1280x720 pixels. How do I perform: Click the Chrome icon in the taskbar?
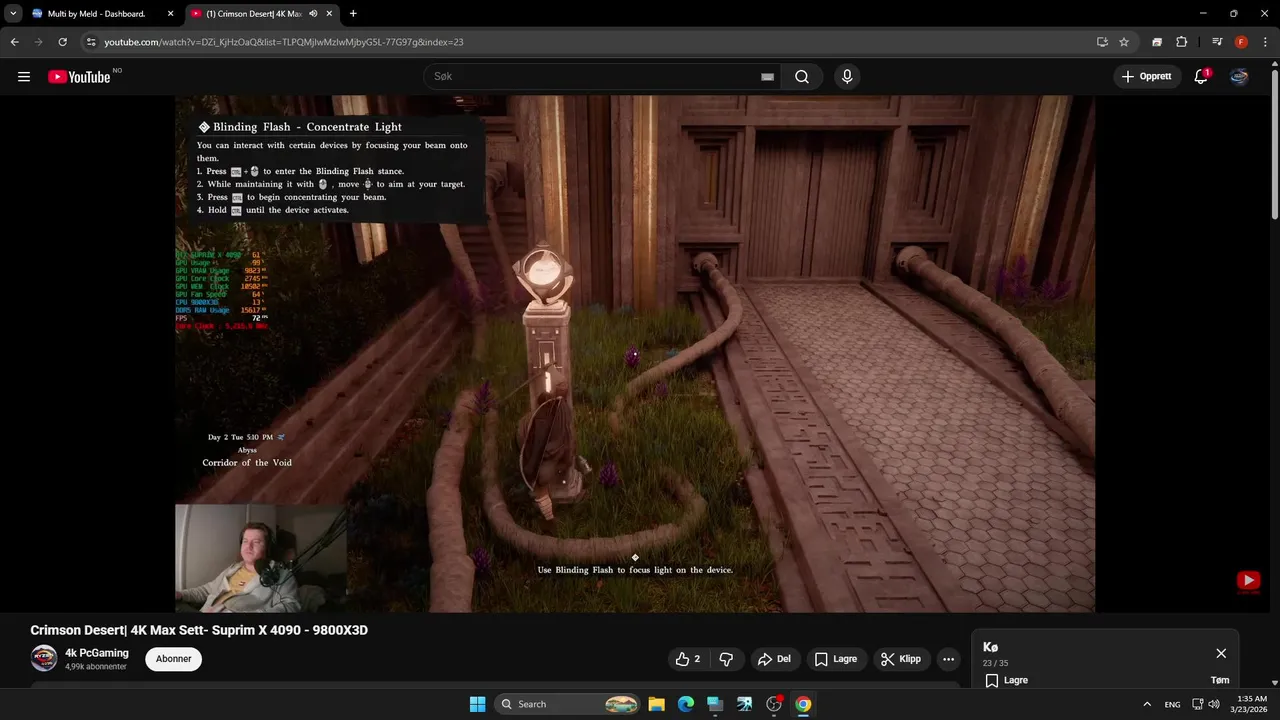click(x=803, y=704)
